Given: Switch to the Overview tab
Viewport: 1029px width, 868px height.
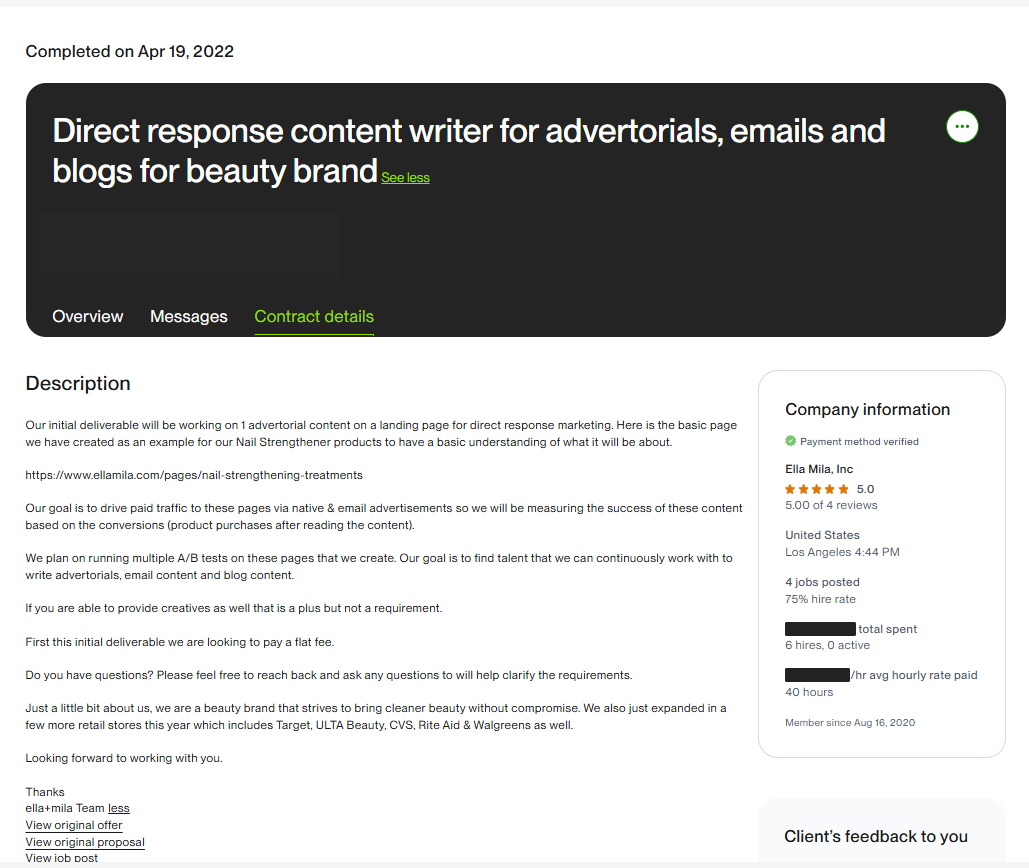Looking at the screenshot, I should (88, 316).
